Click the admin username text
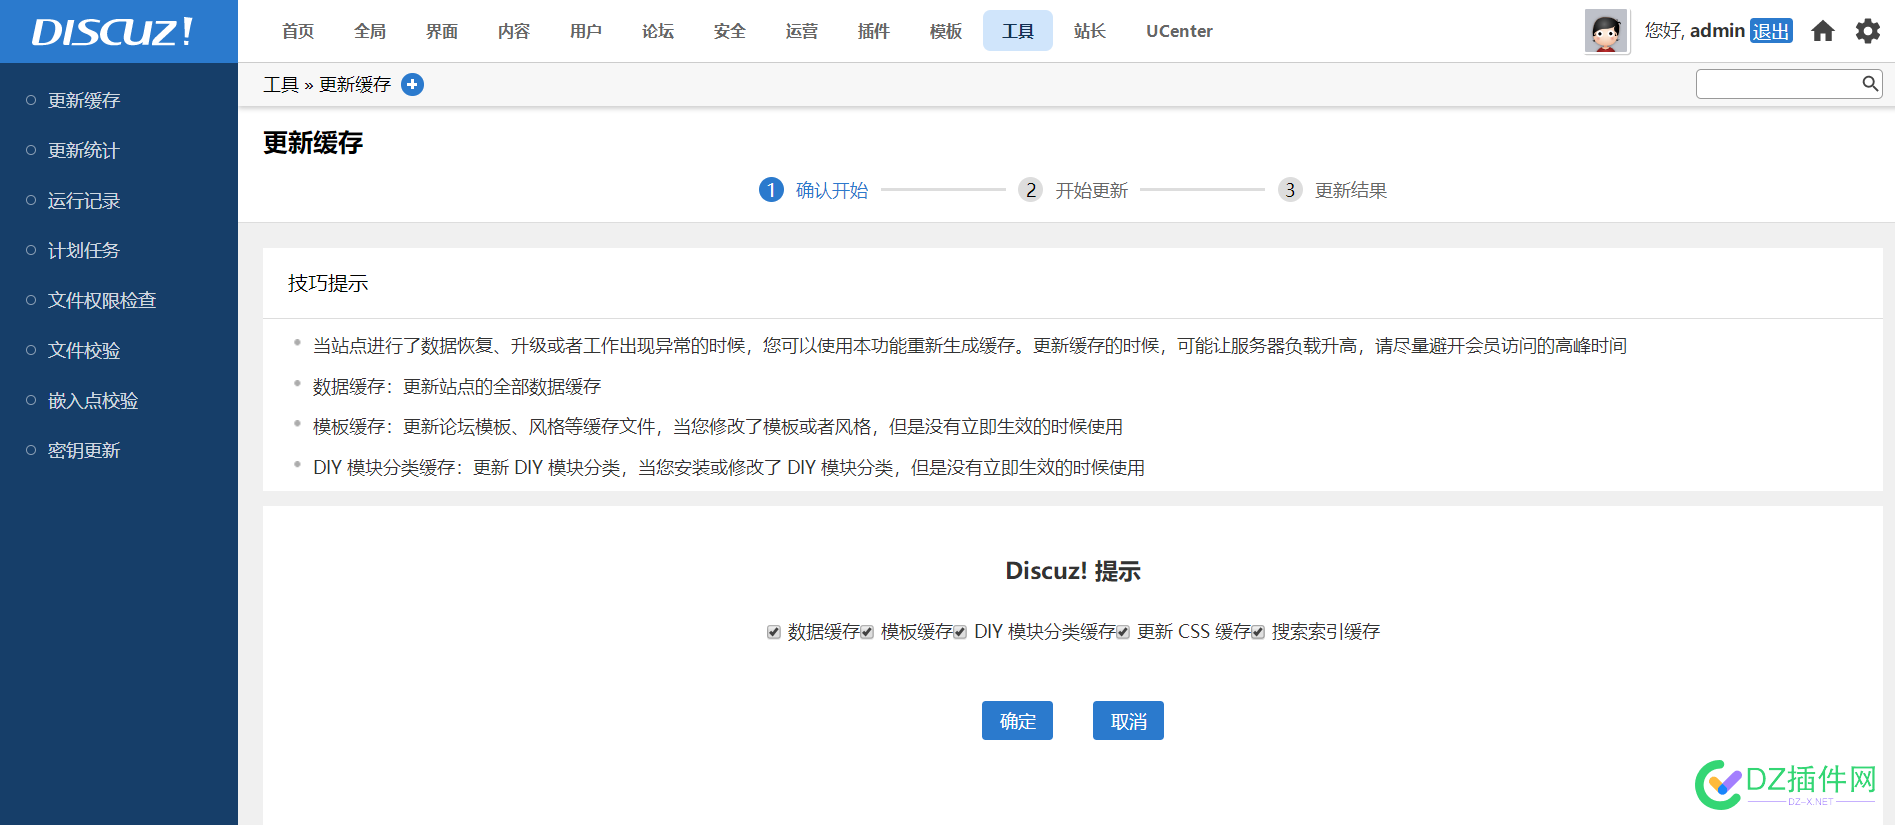The height and width of the screenshot is (825, 1895). point(1717,31)
